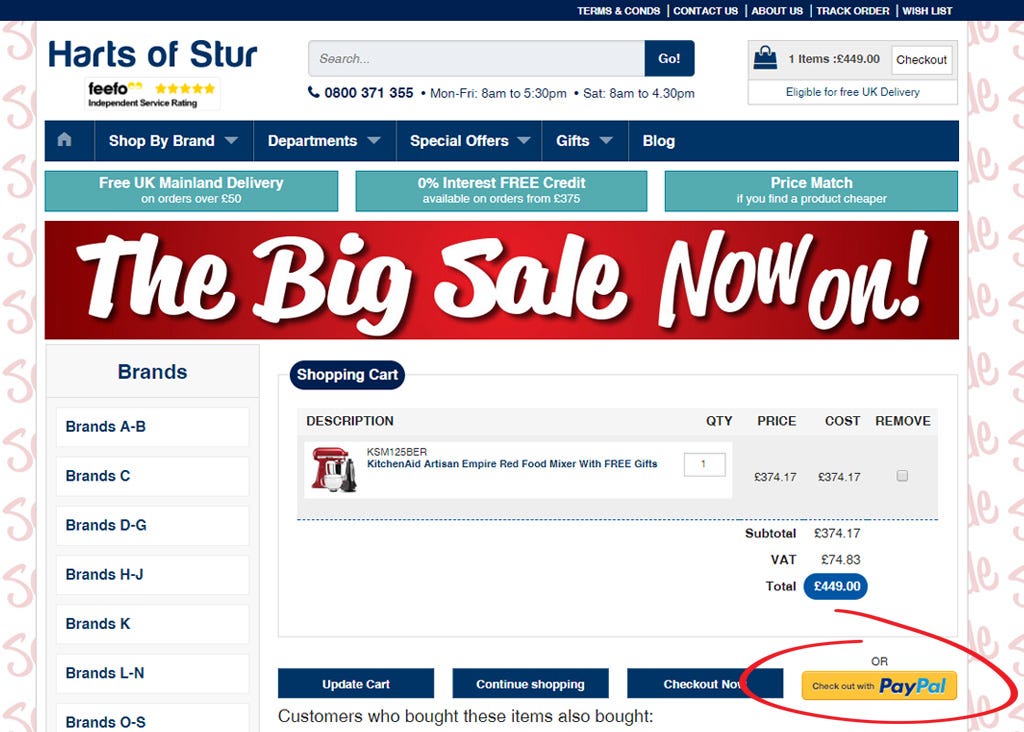The image size is (1024, 732).
Task: Open About Us link
Action: click(x=777, y=10)
